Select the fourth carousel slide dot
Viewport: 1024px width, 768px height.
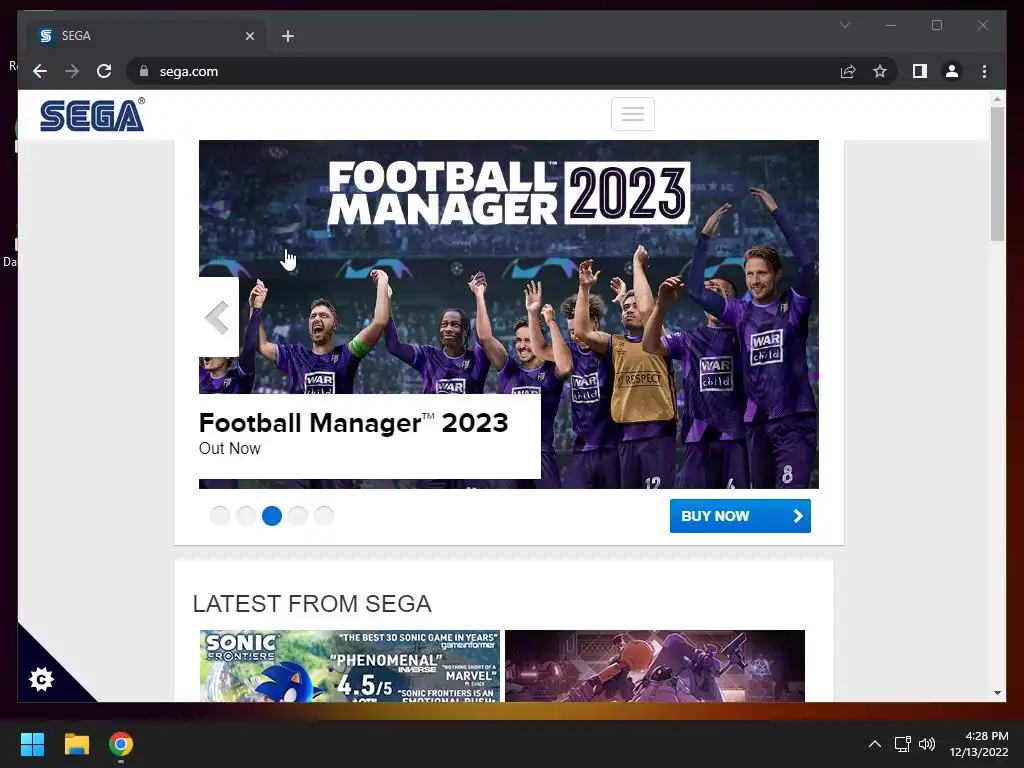point(298,515)
